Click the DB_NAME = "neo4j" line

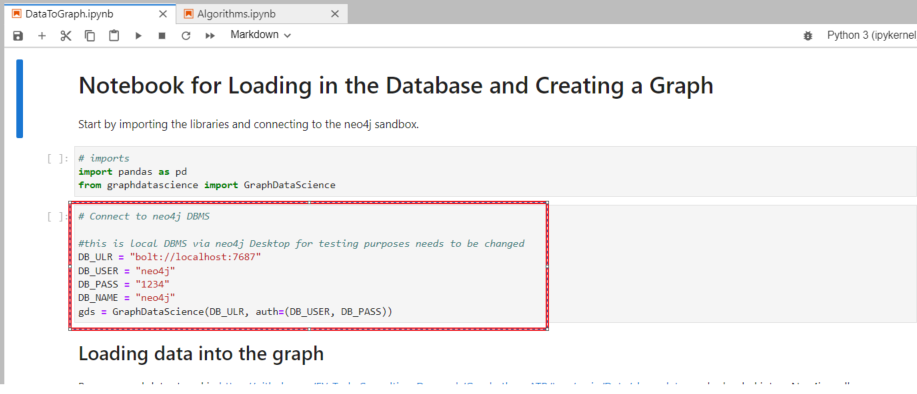[127, 298]
